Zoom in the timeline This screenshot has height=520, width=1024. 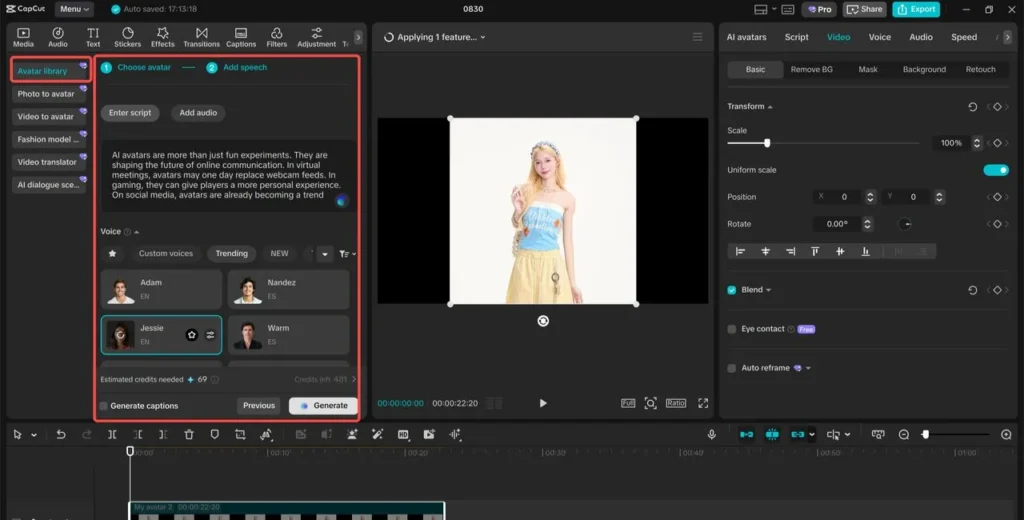(x=1006, y=434)
